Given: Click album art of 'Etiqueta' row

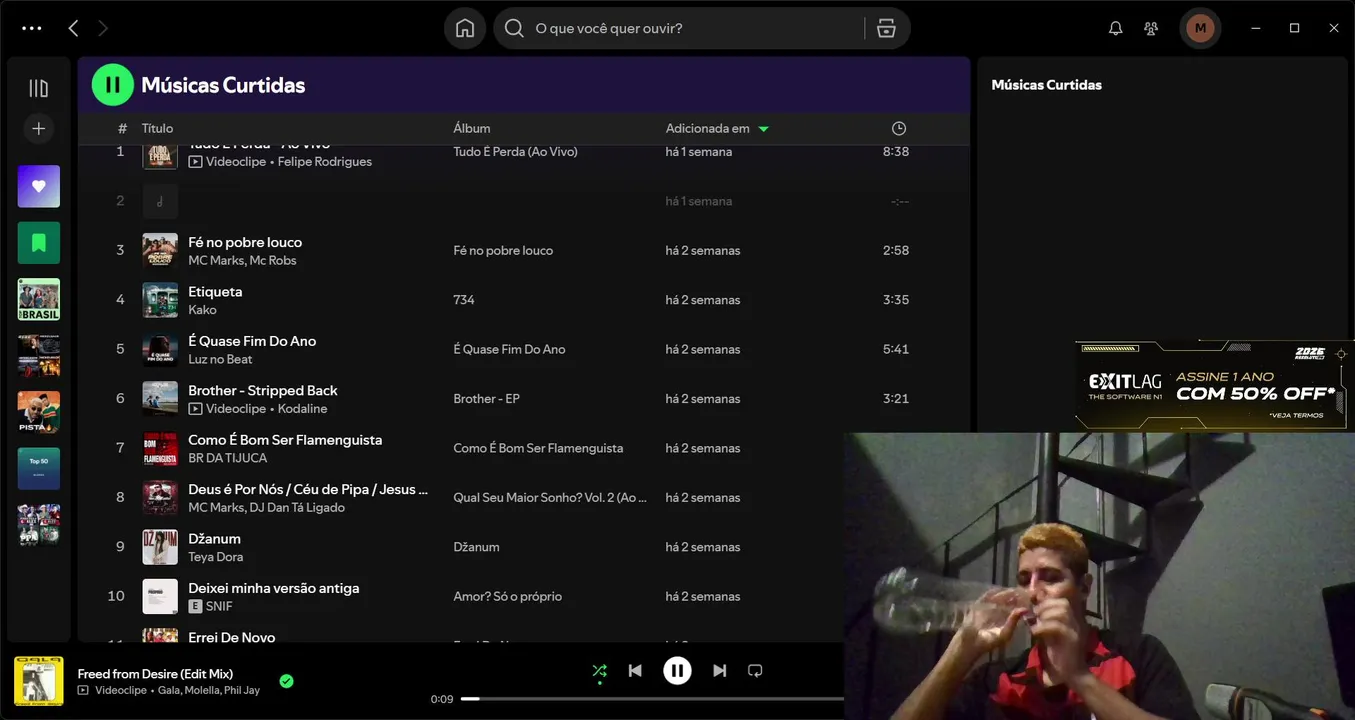Looking at the screenshot, I should (160, 300).
